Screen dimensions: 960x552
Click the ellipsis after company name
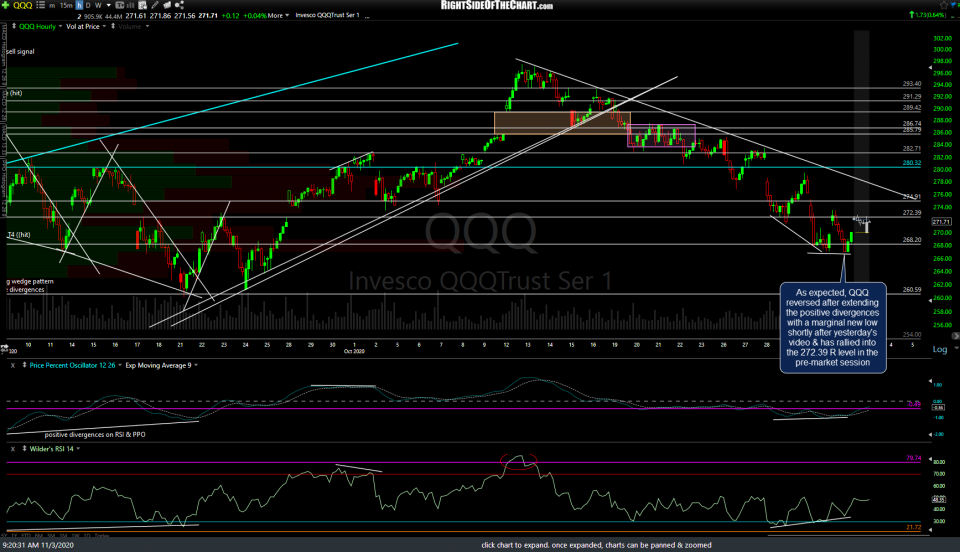367,16
